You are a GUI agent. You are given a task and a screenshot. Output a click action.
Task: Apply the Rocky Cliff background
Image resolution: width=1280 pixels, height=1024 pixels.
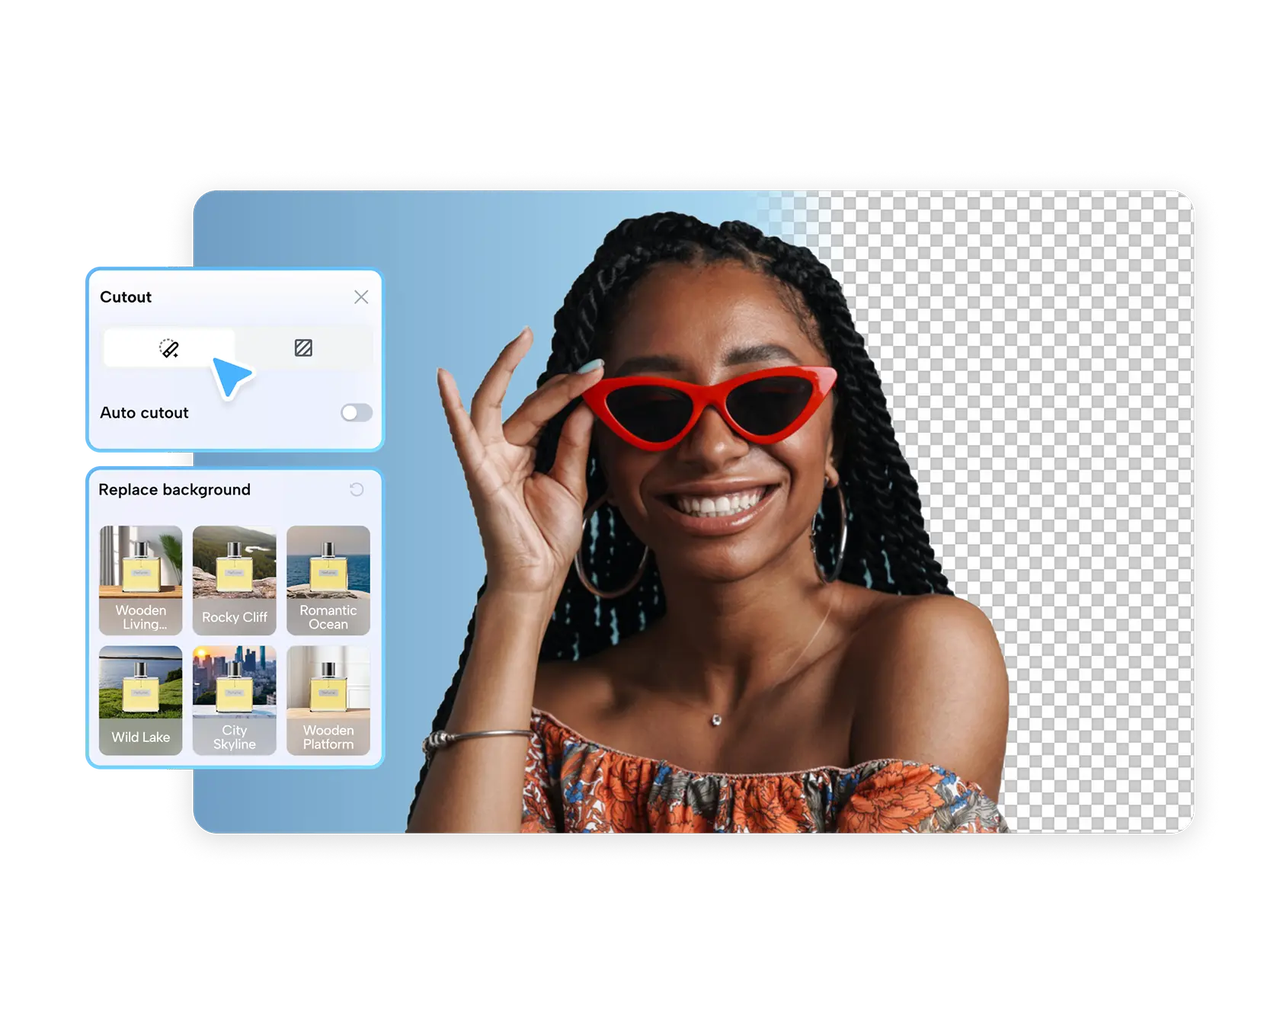coord(234,580)
